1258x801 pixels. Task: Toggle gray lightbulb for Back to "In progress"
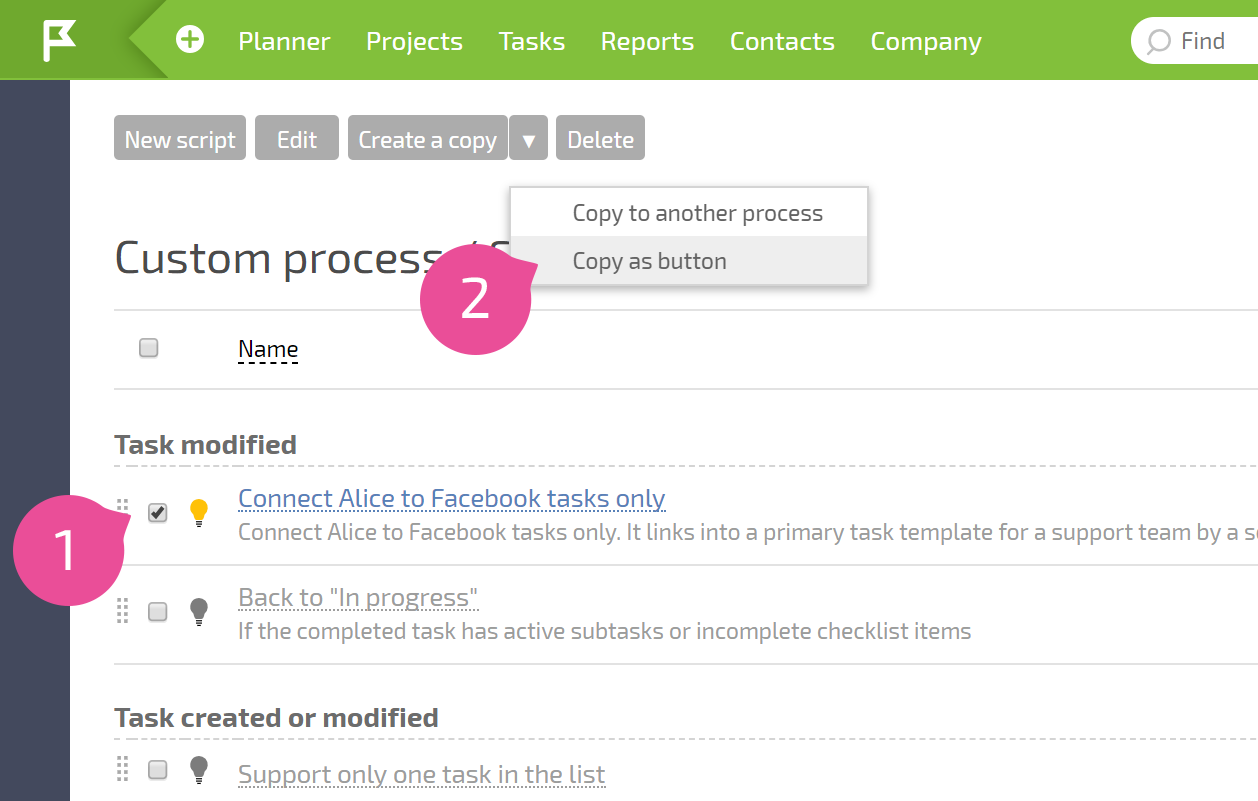[x=199, y=611]
